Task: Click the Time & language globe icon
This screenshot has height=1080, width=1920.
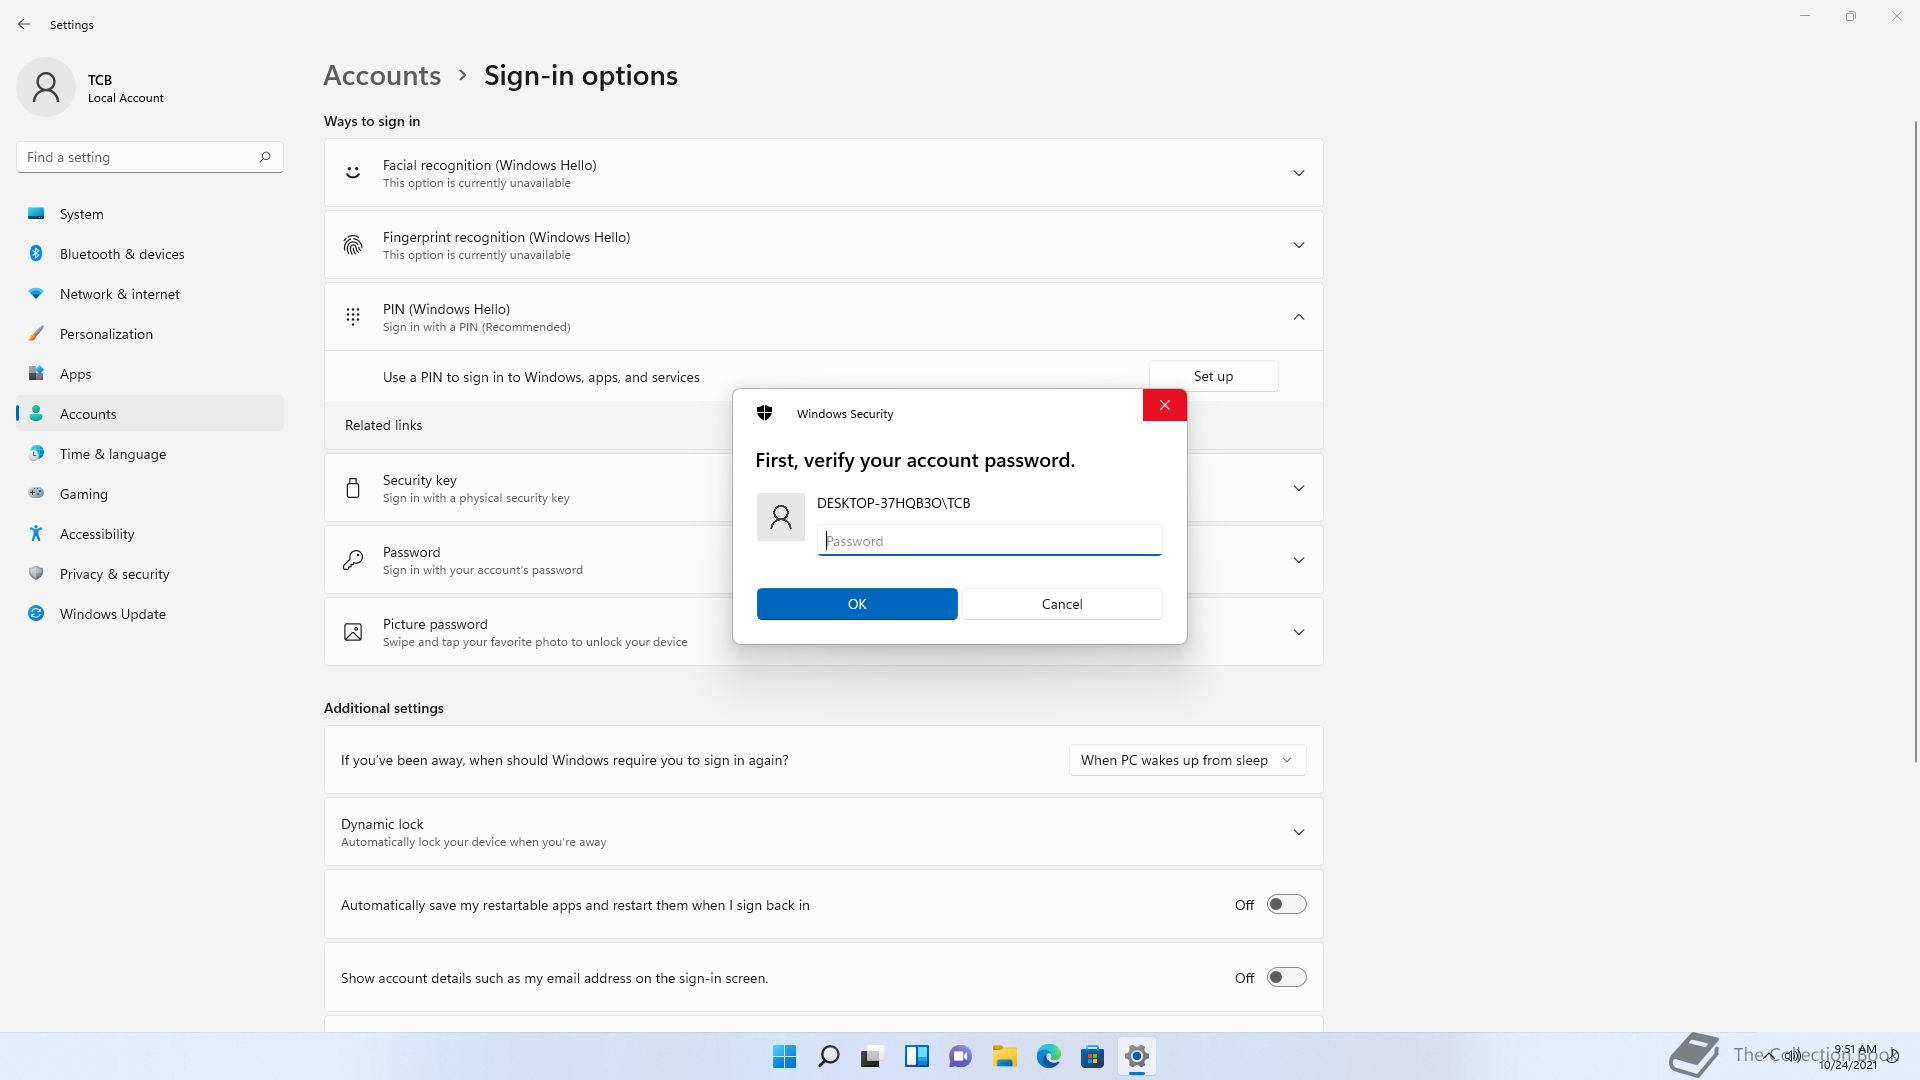Action: (x=36, y=454)
